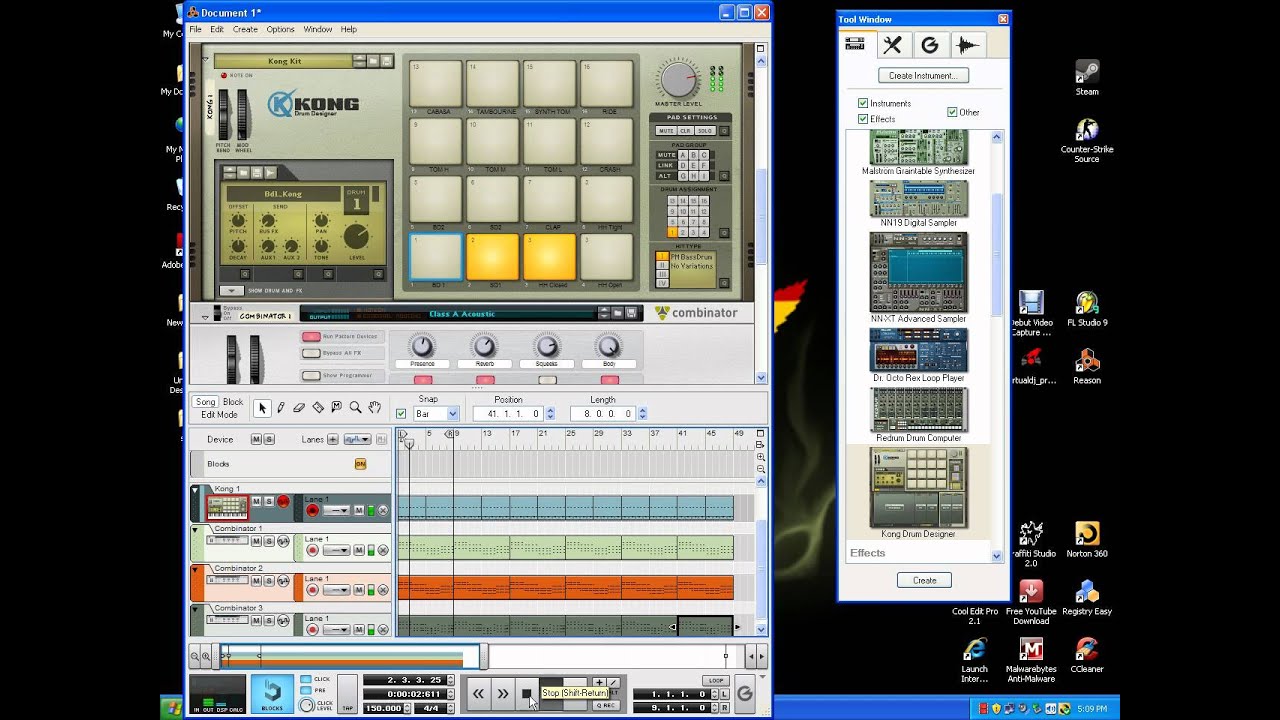Click save patch disk icon on Kong Kit
The height and width of the screenshot is (720, 1280).
pos(386,61)
